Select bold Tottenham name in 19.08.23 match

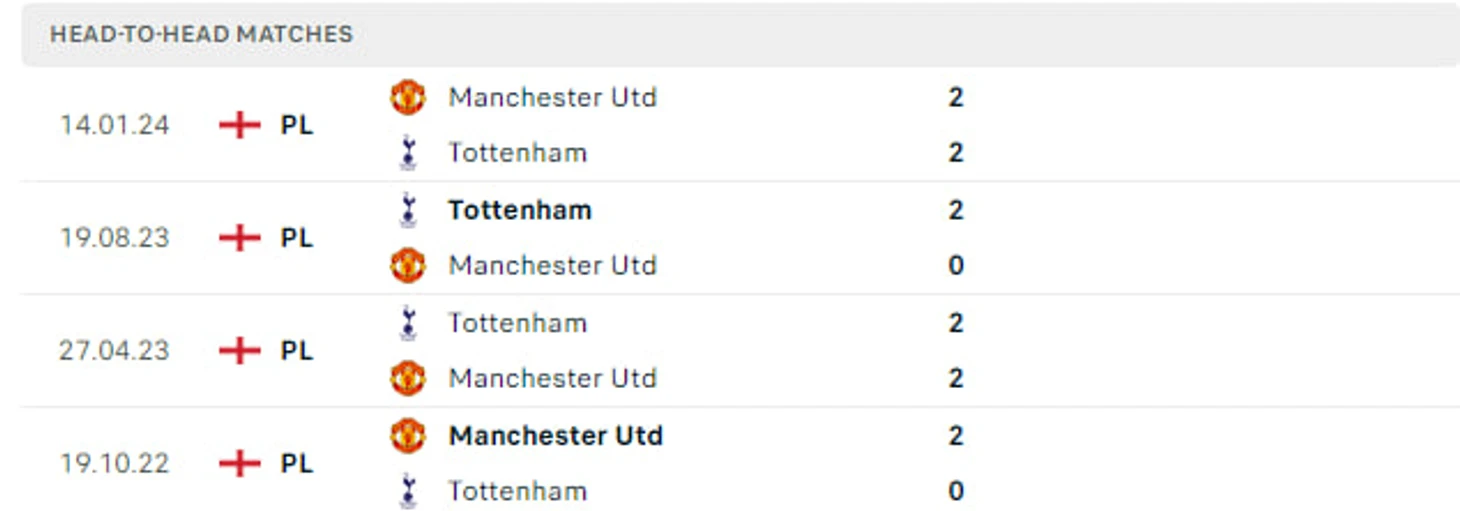tap(520, 210)
